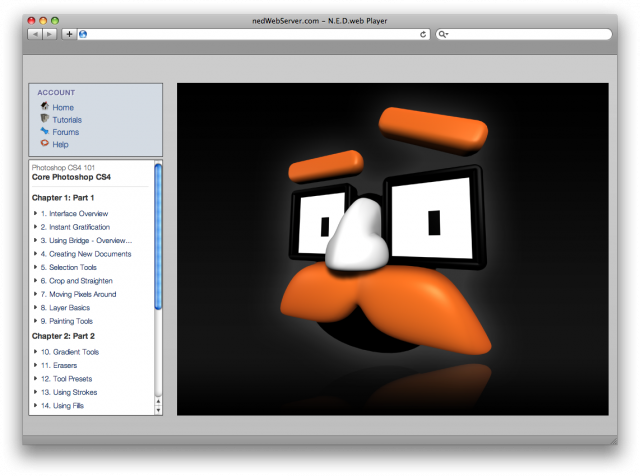This screenshot has height=476, width=640.
Task: Select '12. Tool Presets' lesson
Action: tap(67, 379)
